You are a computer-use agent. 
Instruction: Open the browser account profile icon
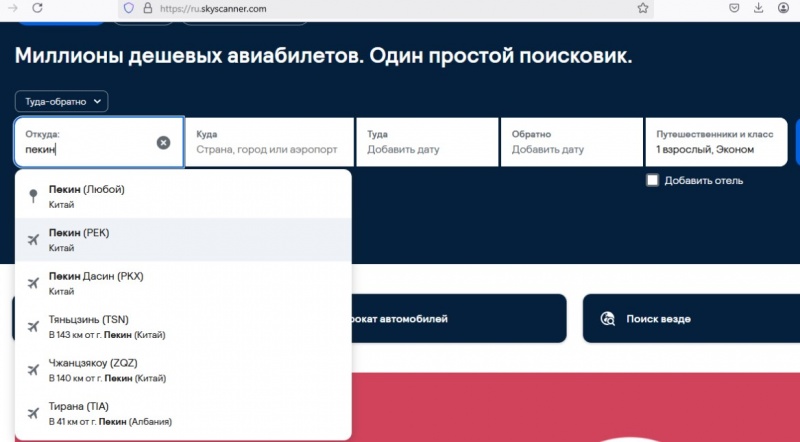point(783,8)
